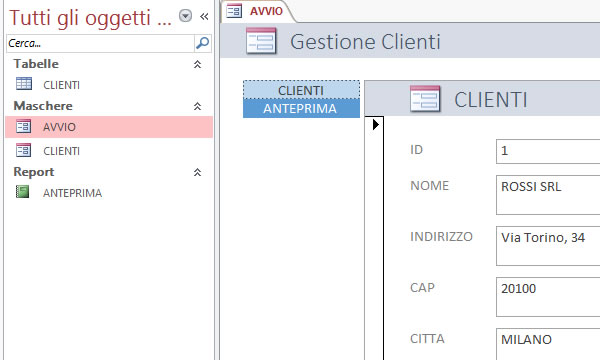Click the CLIENTI table icon in navigation pane
The height and width of the screenshot is (360, 600).
pos(24,84)
